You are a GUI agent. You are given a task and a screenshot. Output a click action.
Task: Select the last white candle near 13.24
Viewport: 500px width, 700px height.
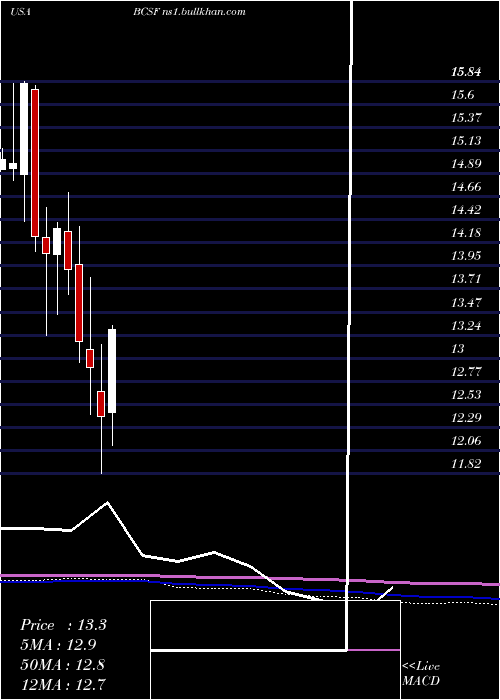pyautogui.click(x=112, y=371)
